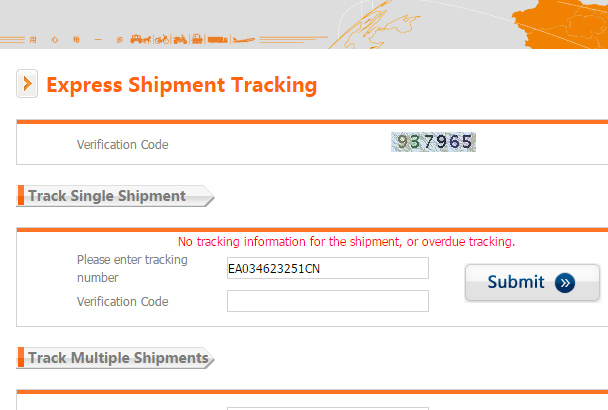Click the Verification Code label beside the captcha
The image size is (608, 410).
122,145
